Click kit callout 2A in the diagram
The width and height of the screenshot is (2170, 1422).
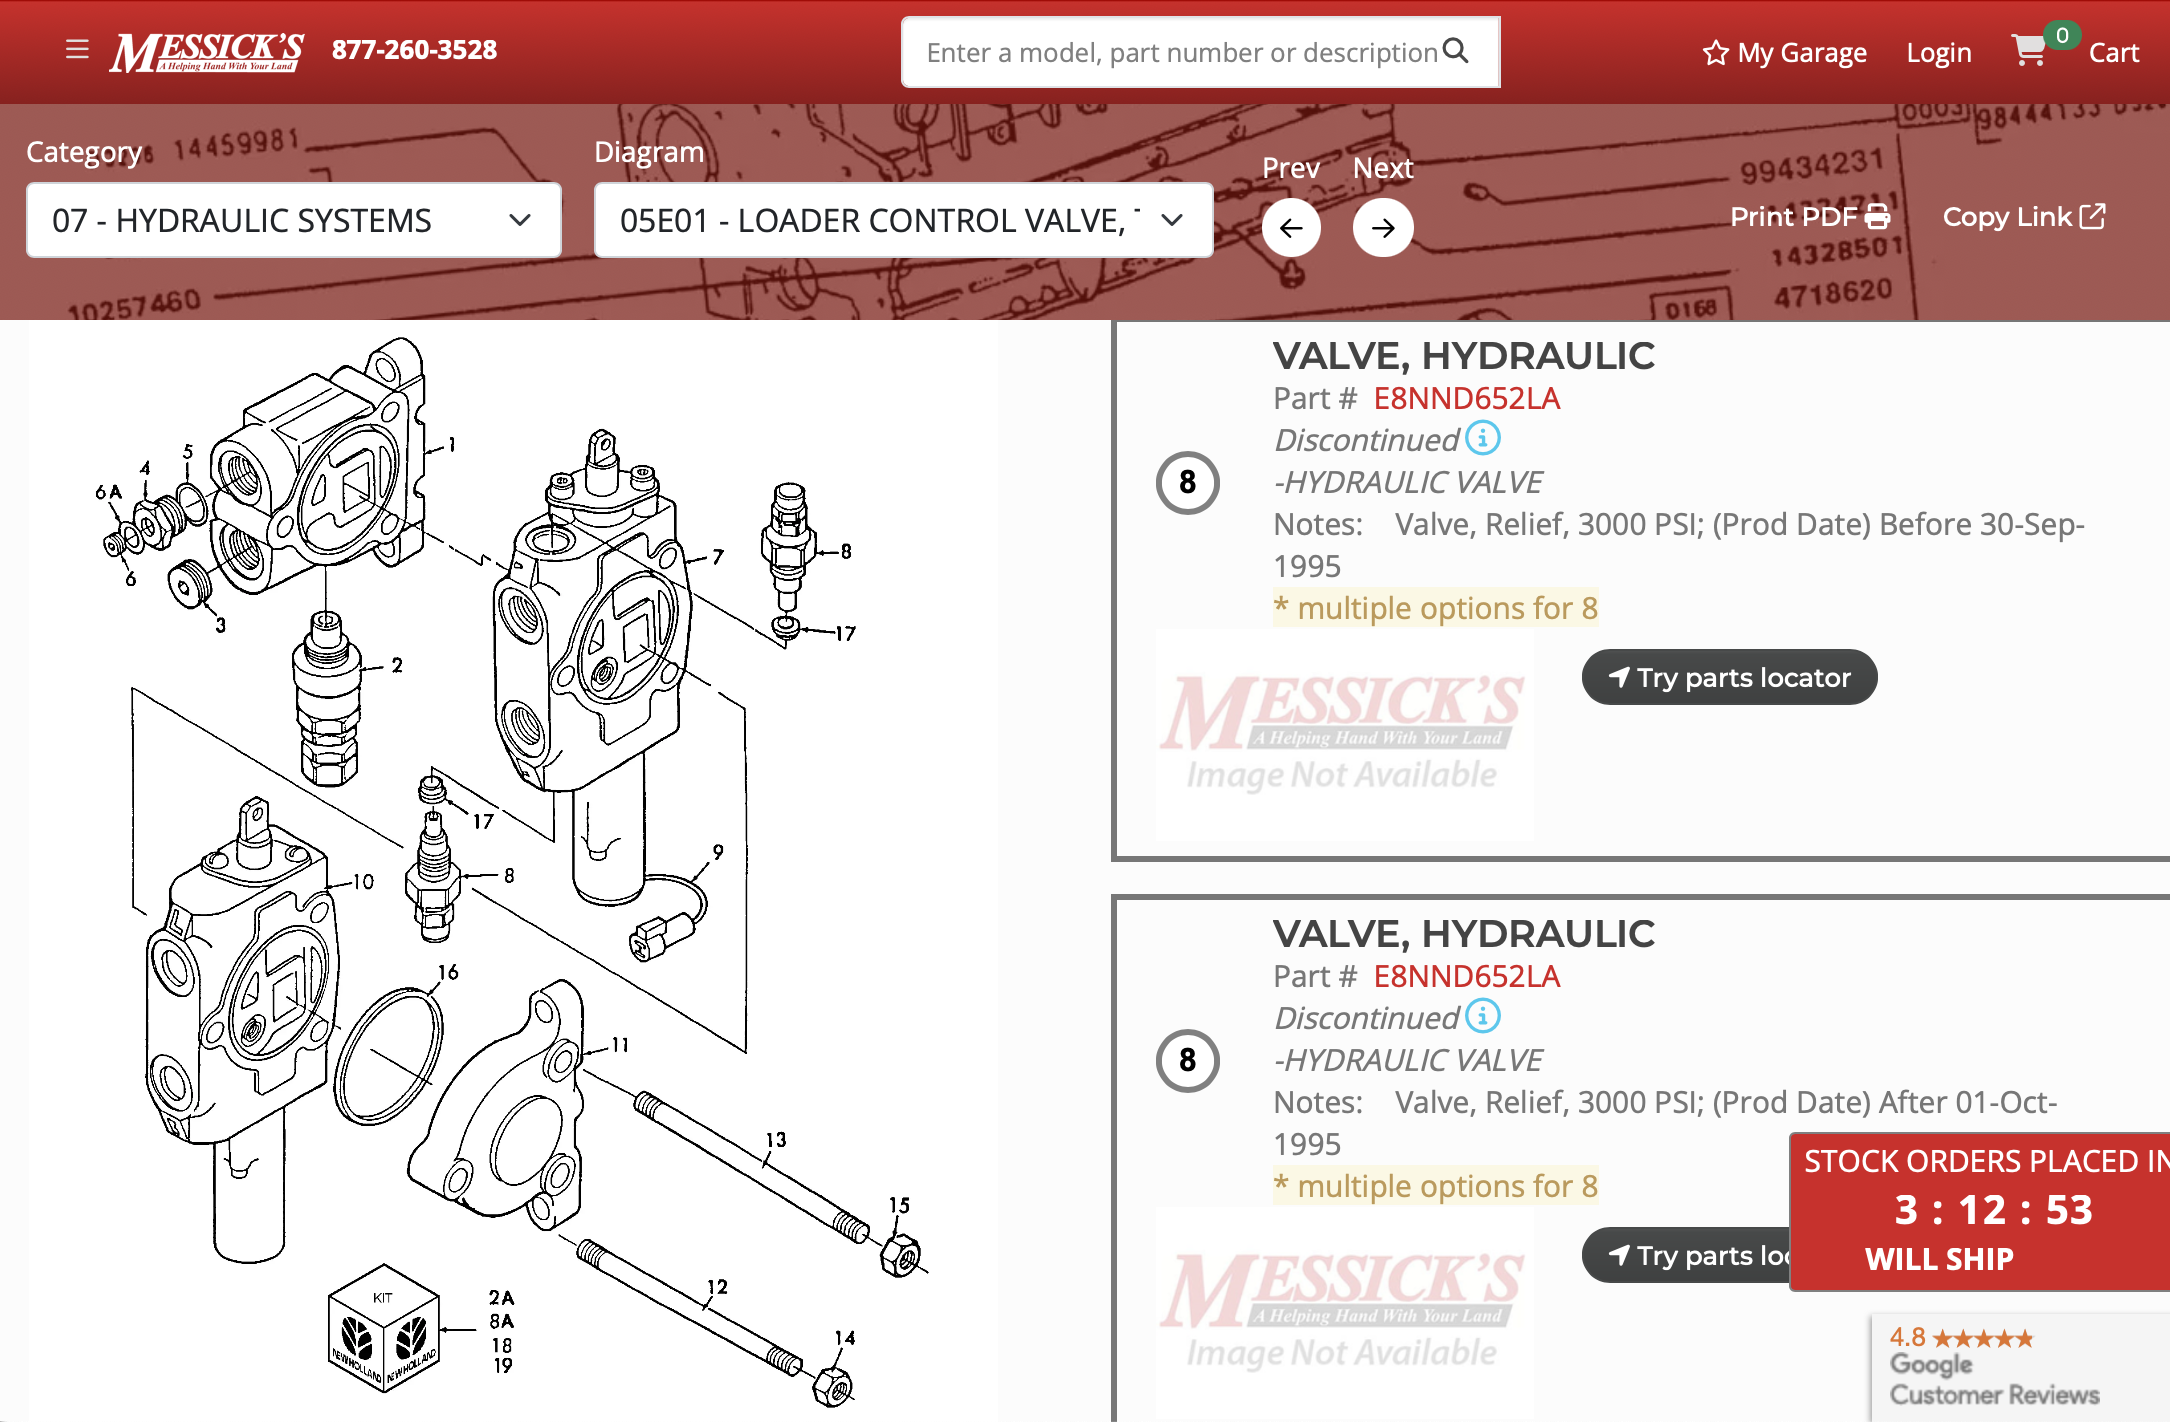click(501, 1298)
